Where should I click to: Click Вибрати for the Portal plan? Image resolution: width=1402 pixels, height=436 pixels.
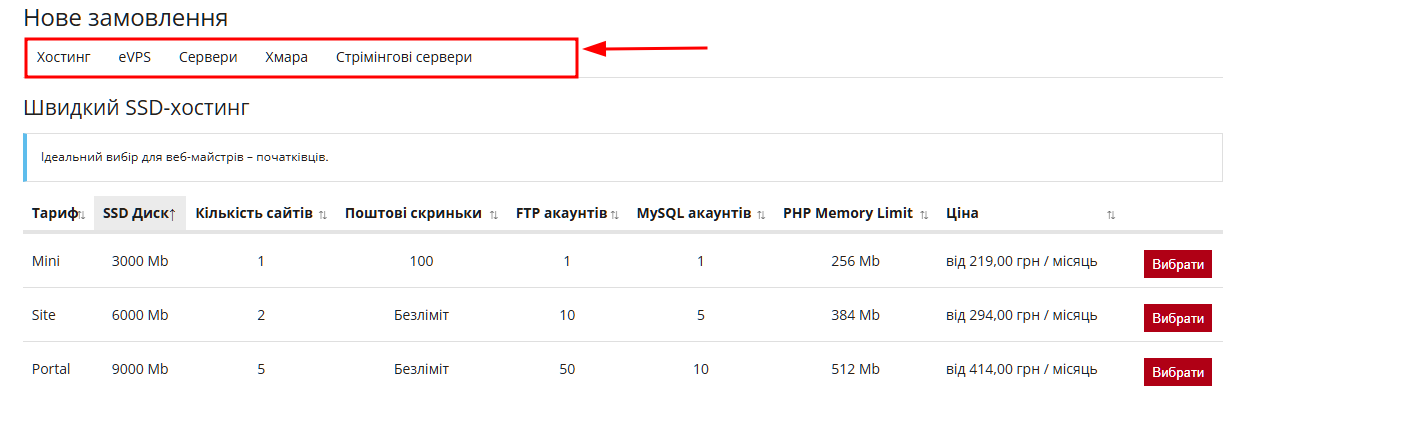[x=1177, y=372]
